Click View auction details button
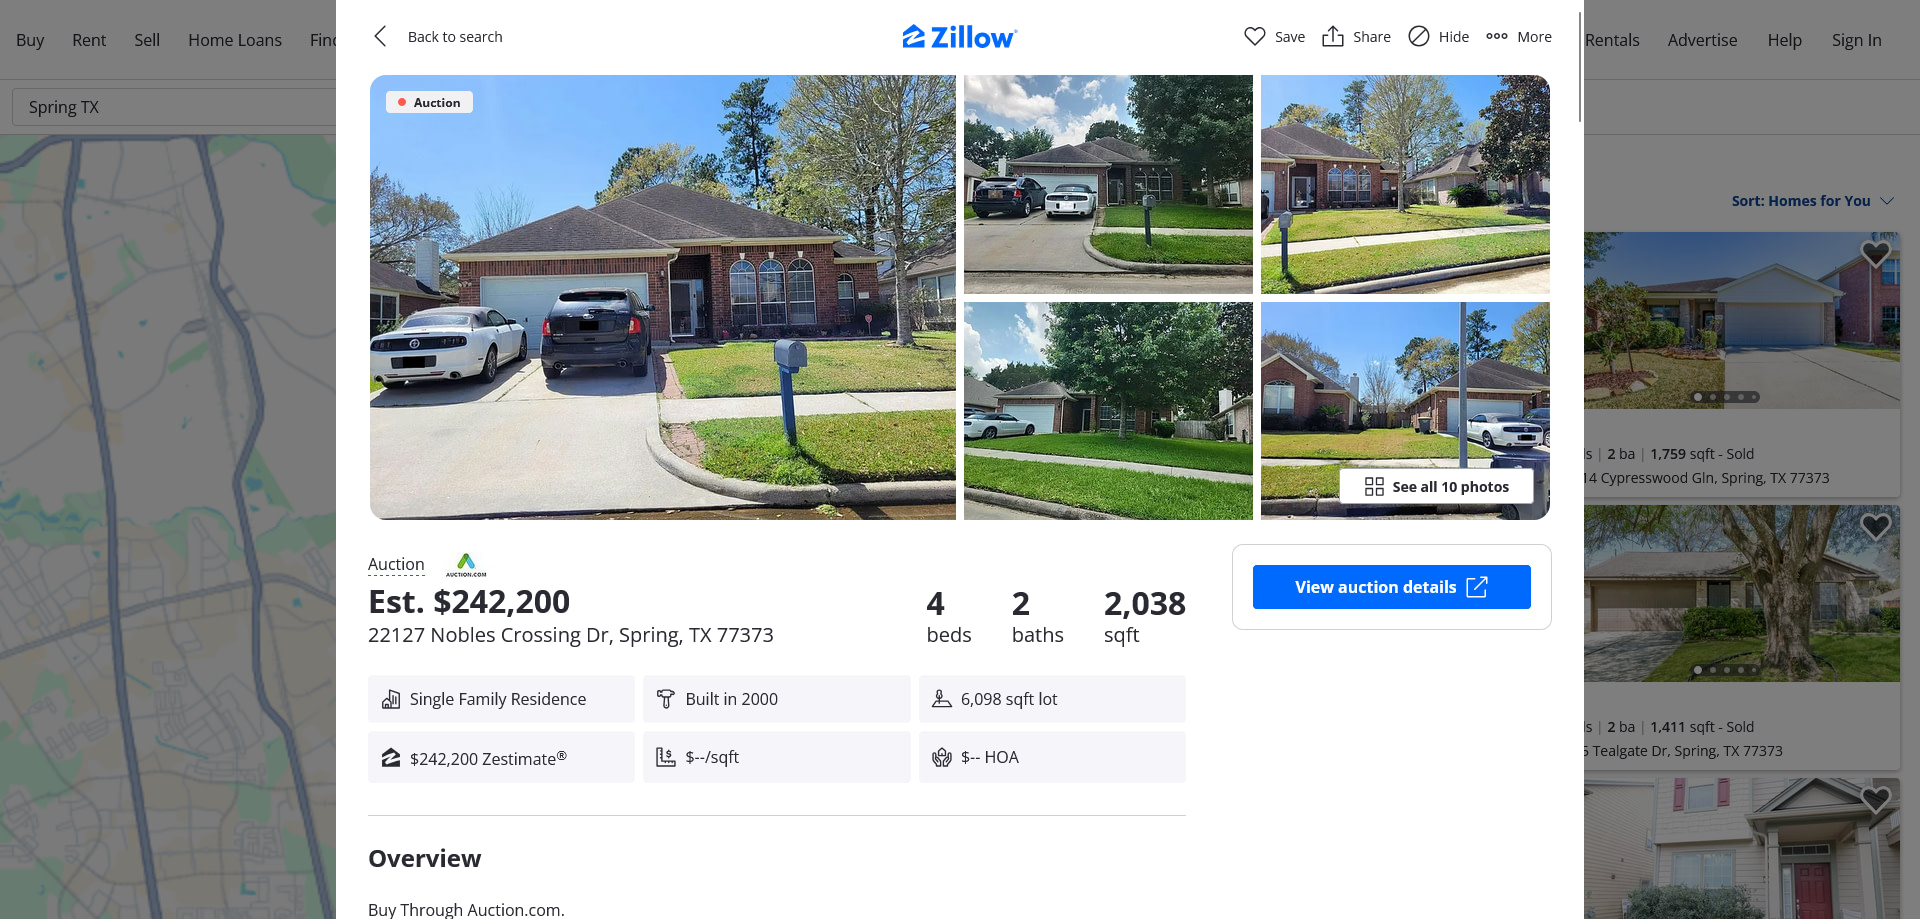Viewport: 1920px width, 919px height. tap(1391, 587)
